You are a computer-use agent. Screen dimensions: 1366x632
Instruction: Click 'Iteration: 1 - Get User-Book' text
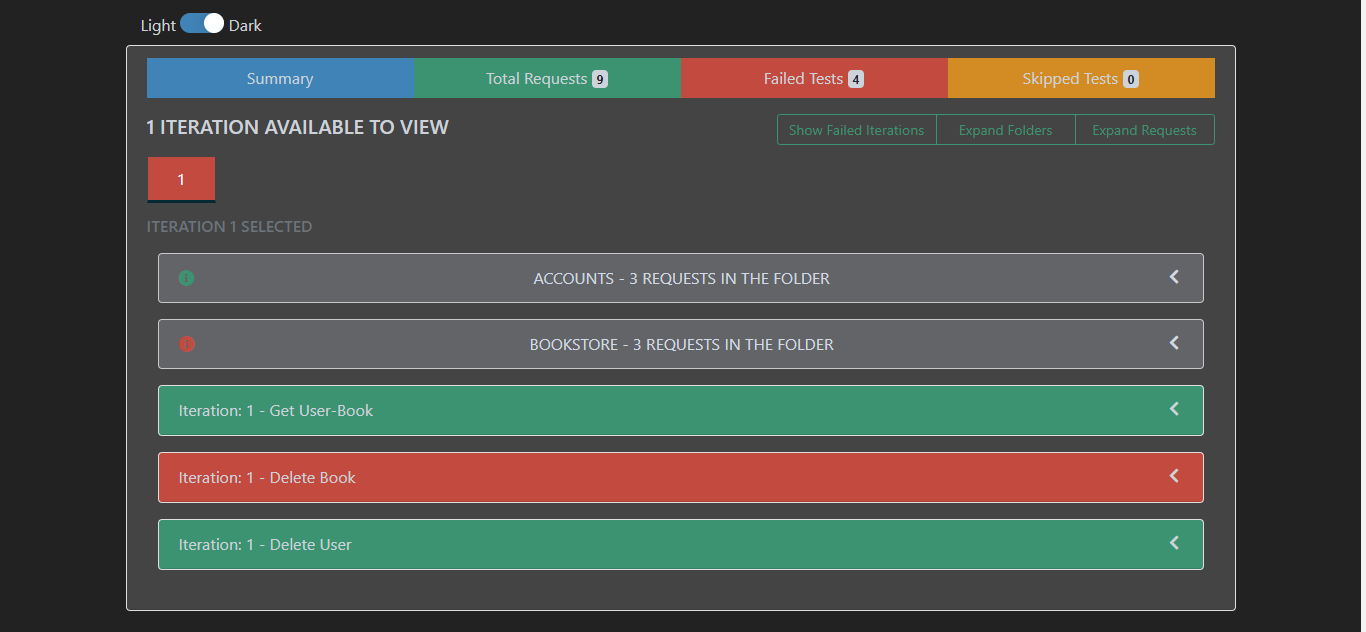(276, 411)
